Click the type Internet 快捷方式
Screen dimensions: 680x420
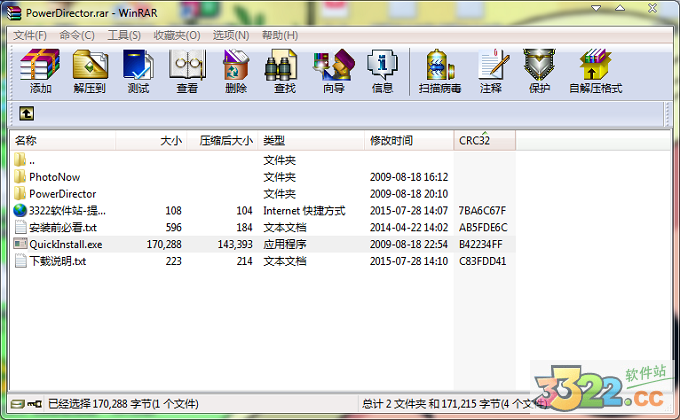click(x=304, y=210)
